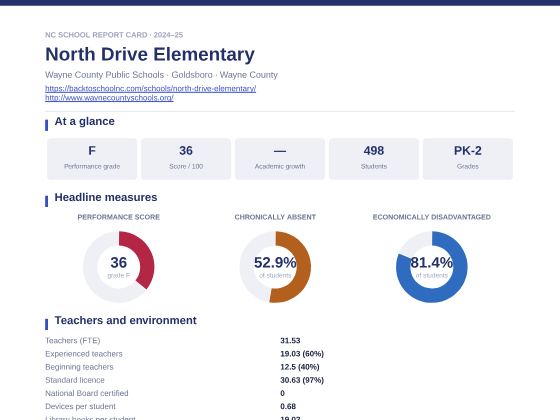
Task: Click the Wayne County Public Schools subtitle
Action: tap(161, 75)
